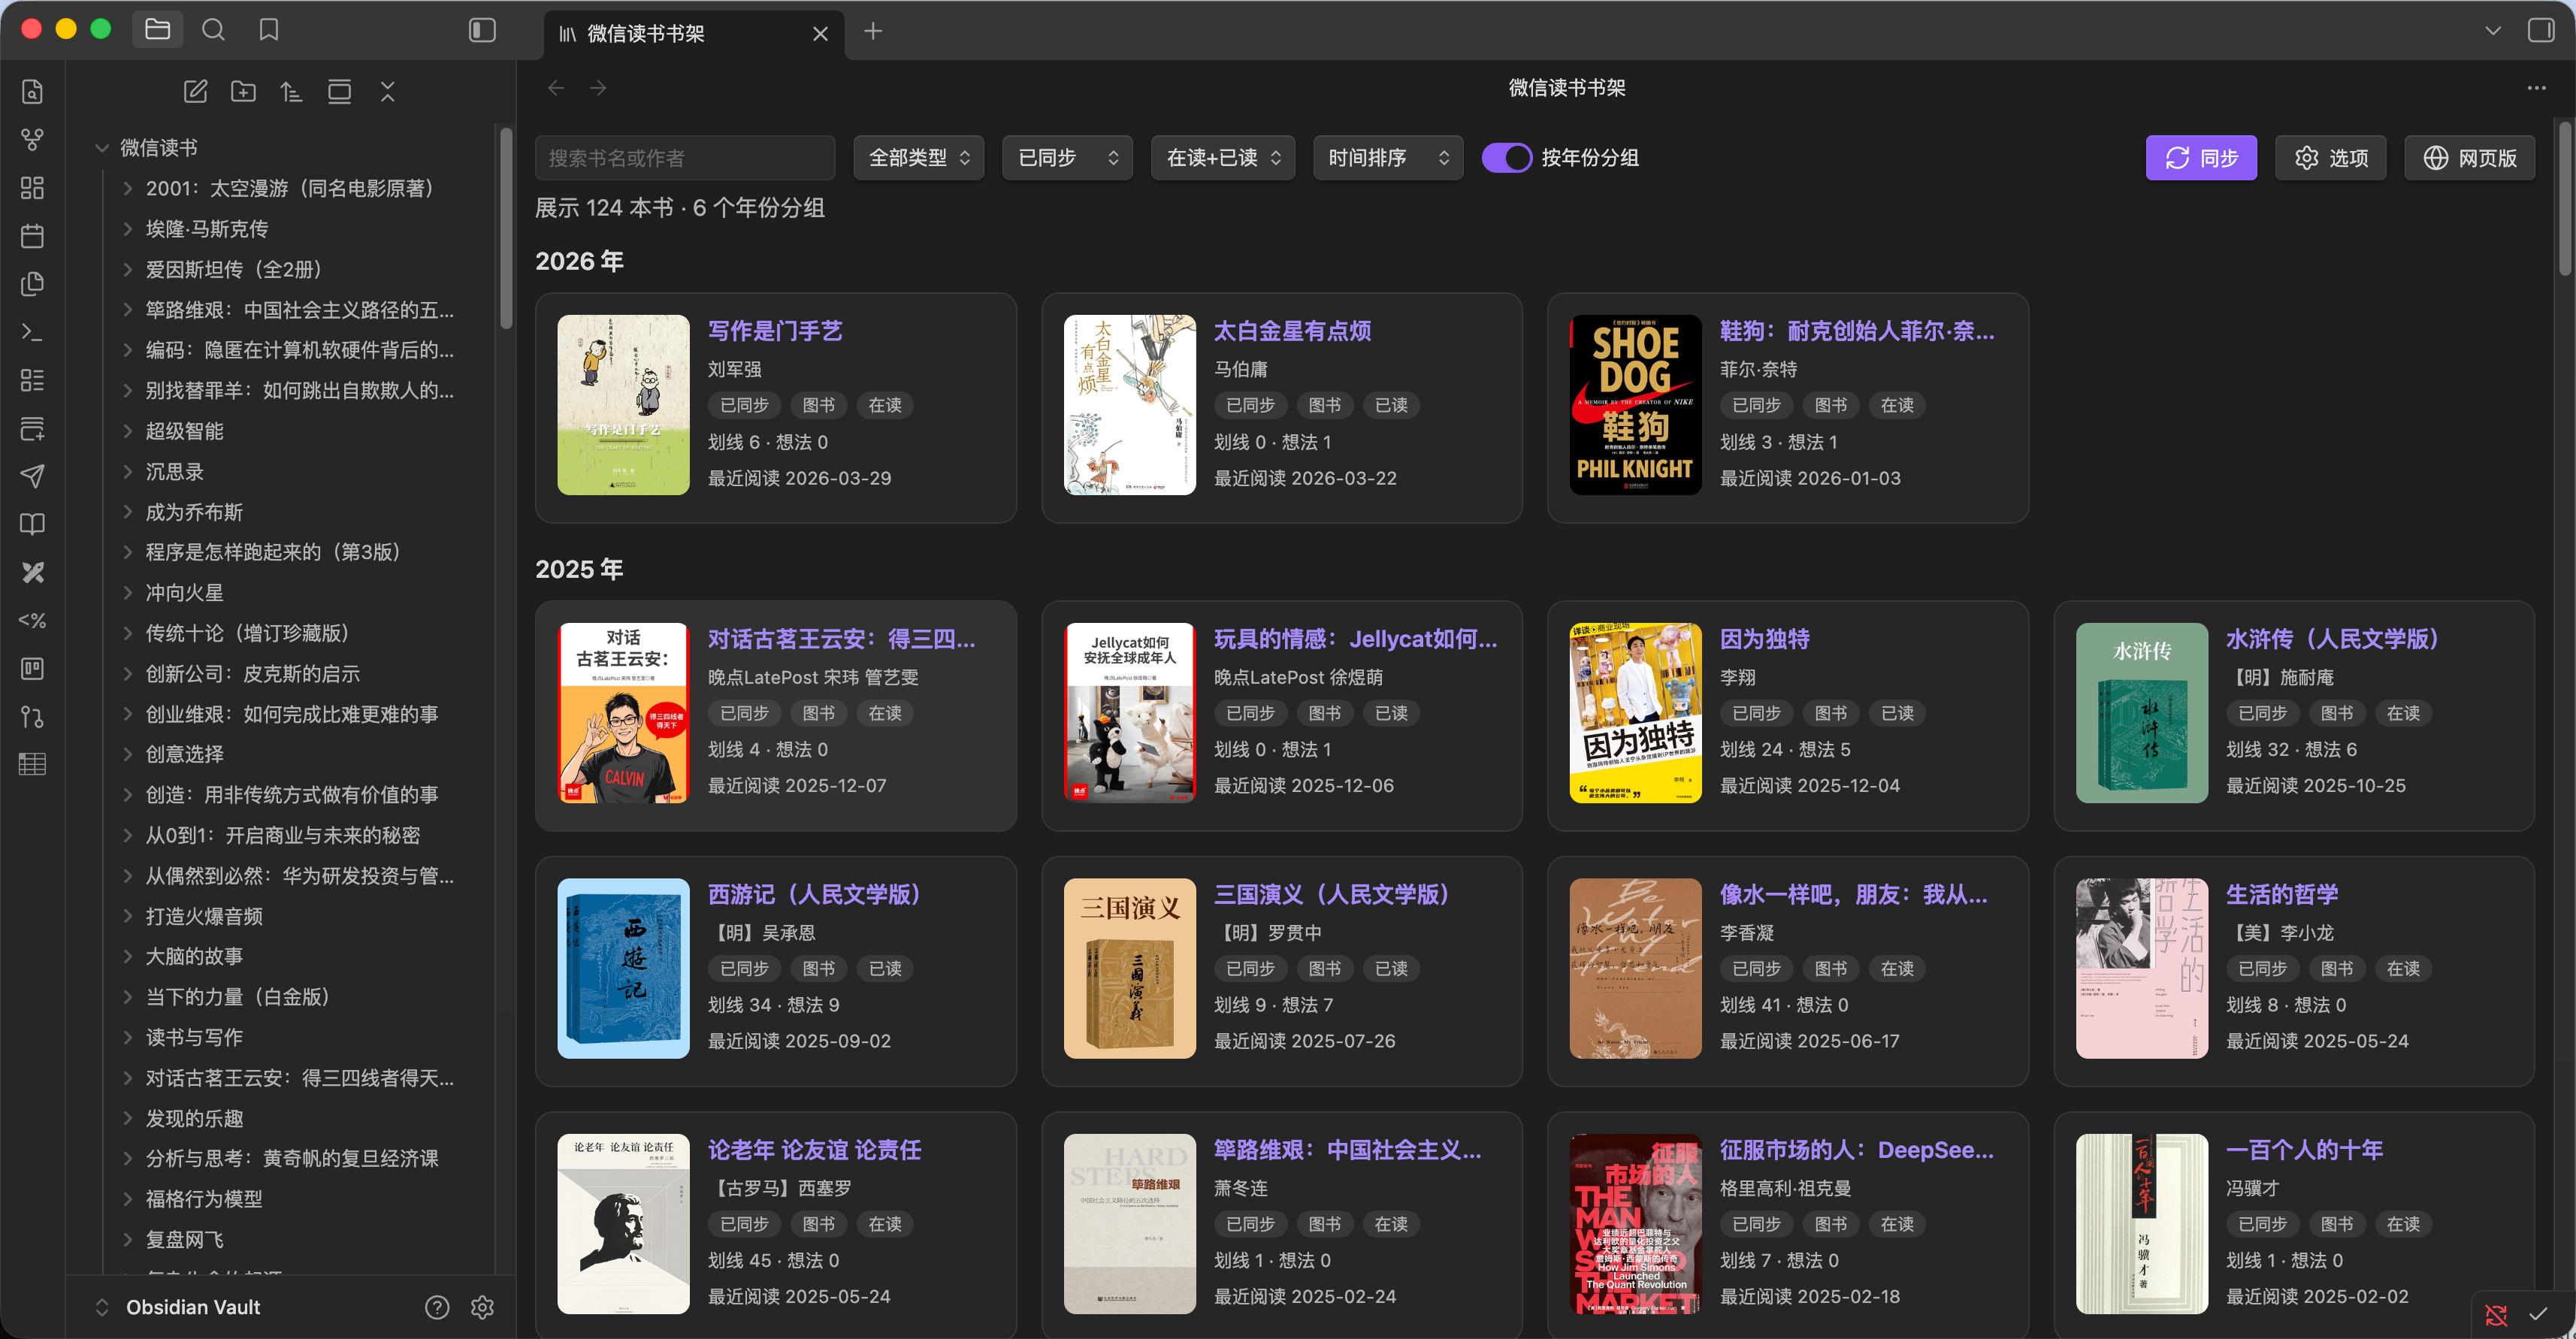Click the collapse all folders icon
This screenshot has height=1339, width=2576.
tap(388, 92)
